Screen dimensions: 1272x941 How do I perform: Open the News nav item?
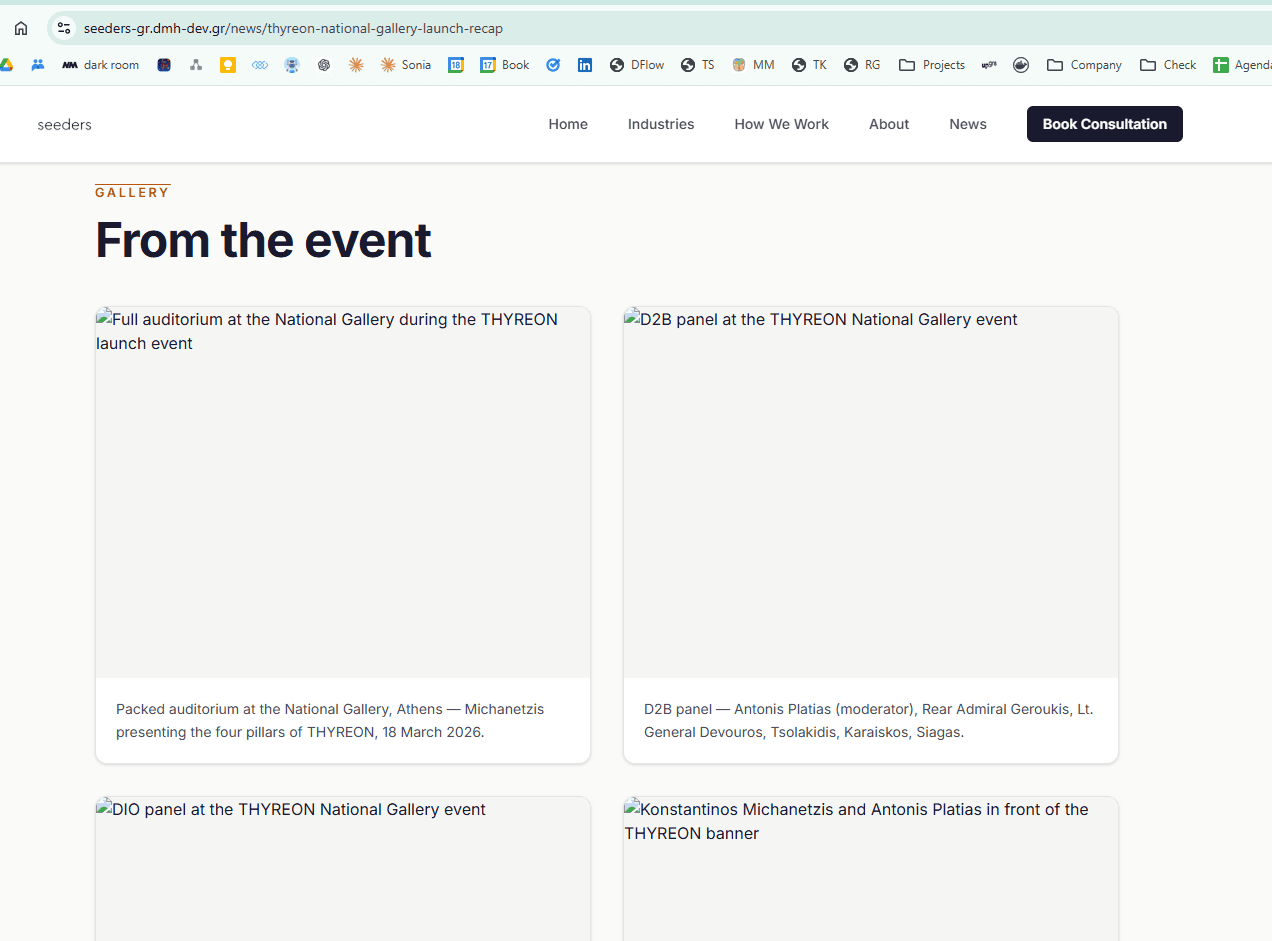(x=968, y=124)
